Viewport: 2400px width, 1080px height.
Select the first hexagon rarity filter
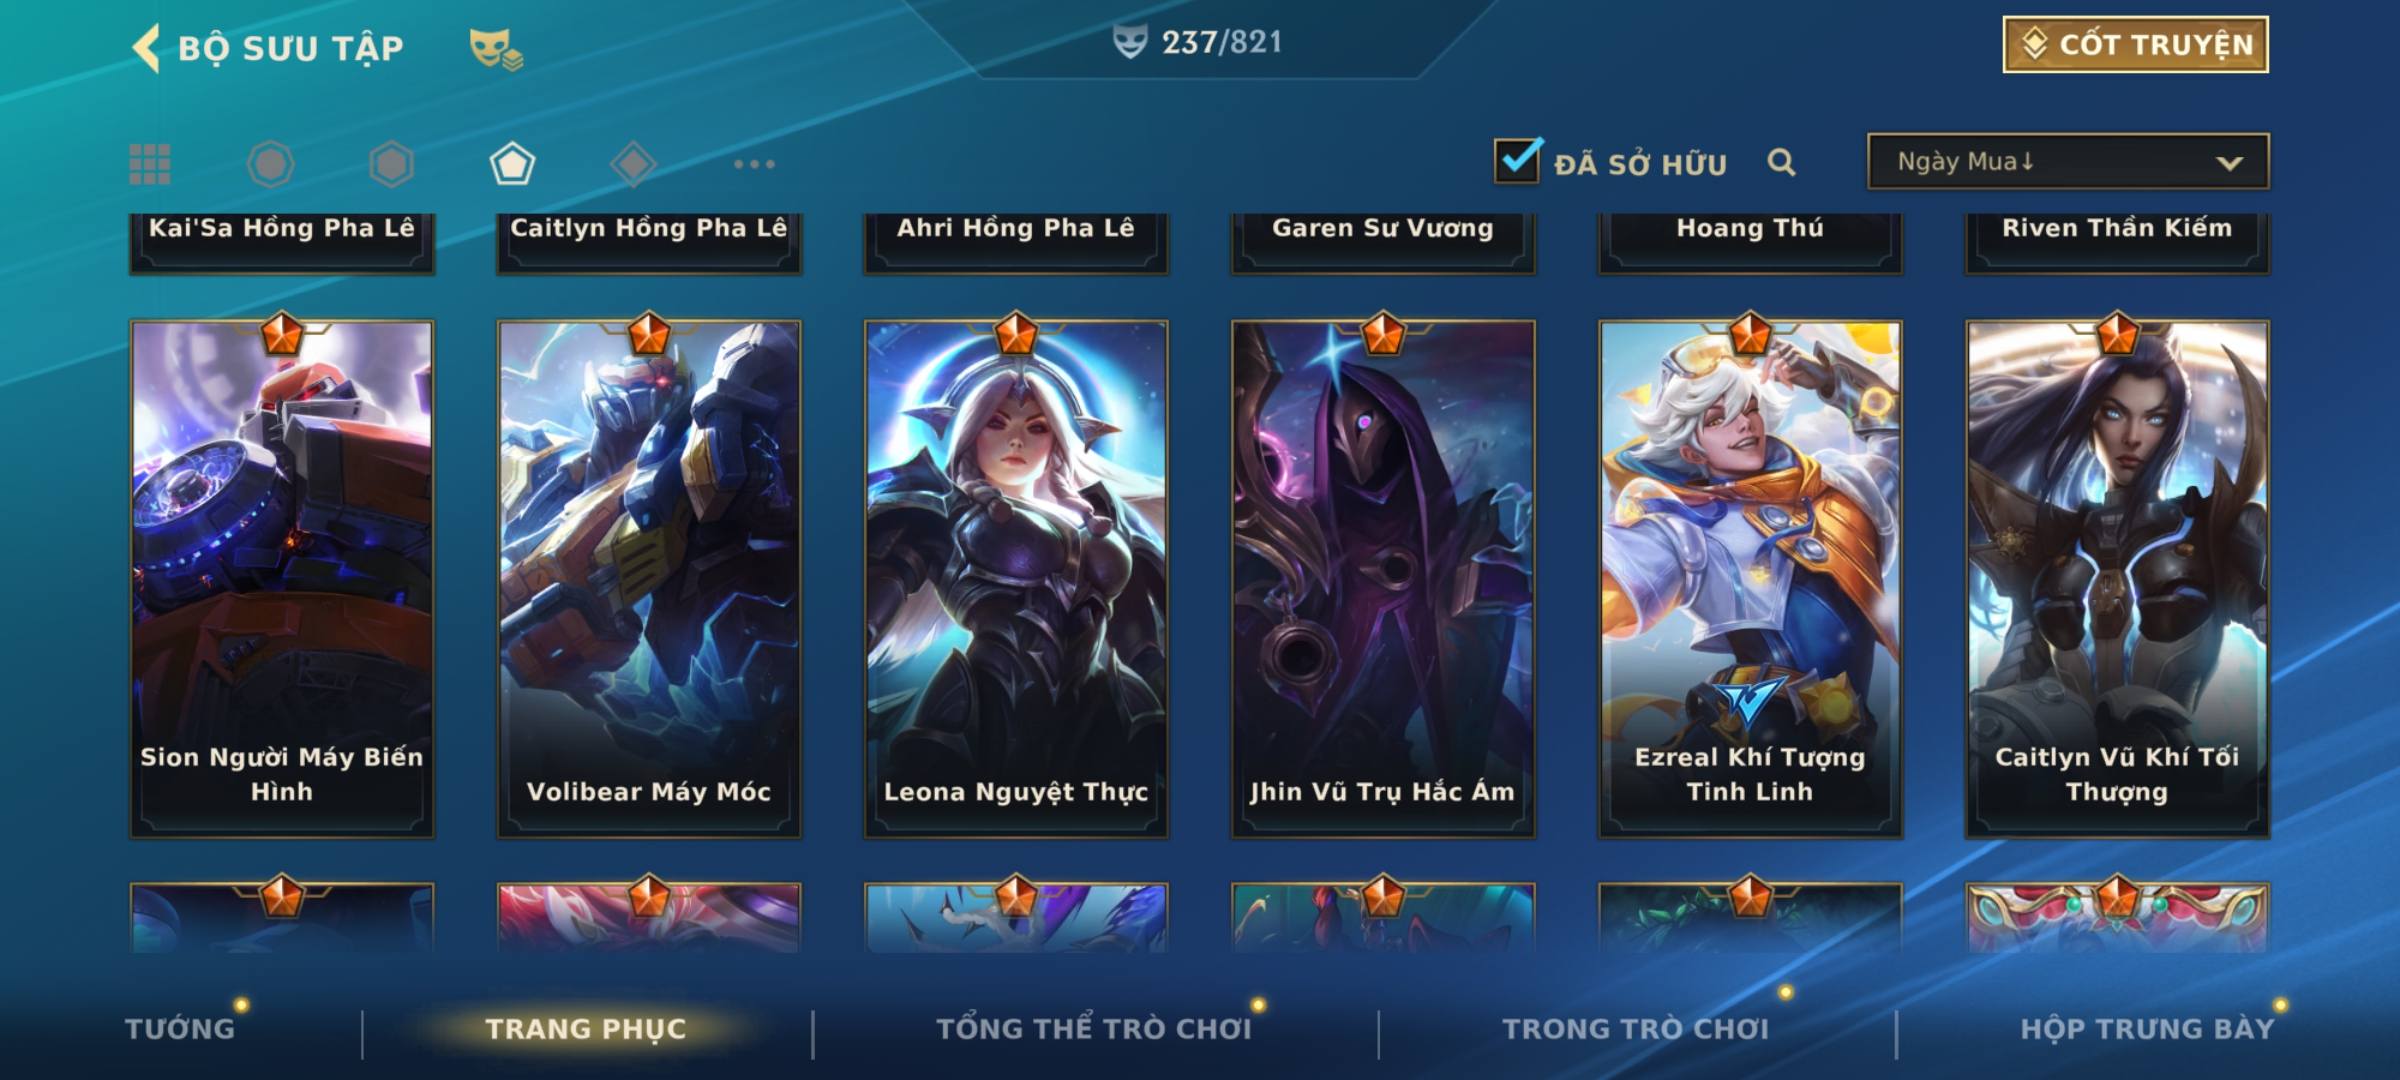coord(270,164)
